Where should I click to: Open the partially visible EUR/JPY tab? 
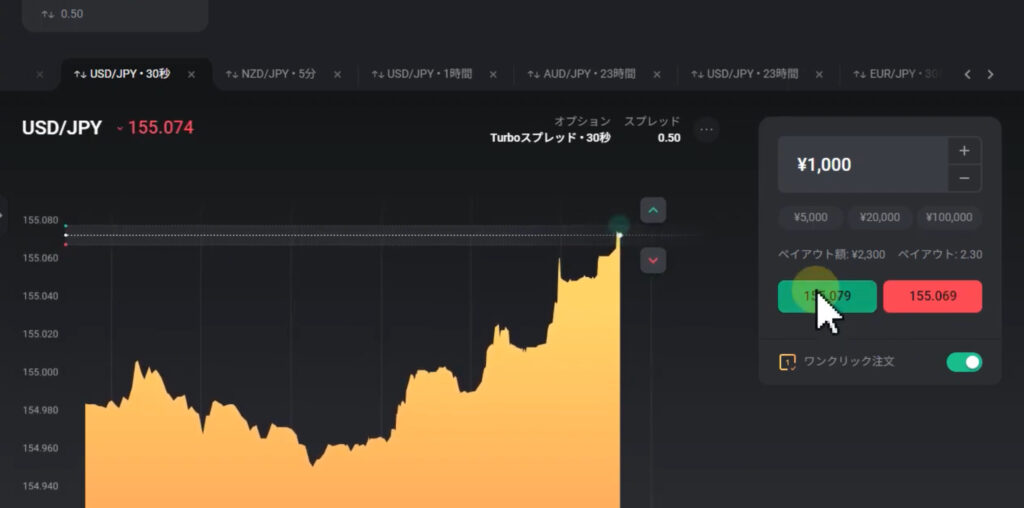(x=898, y=74)
